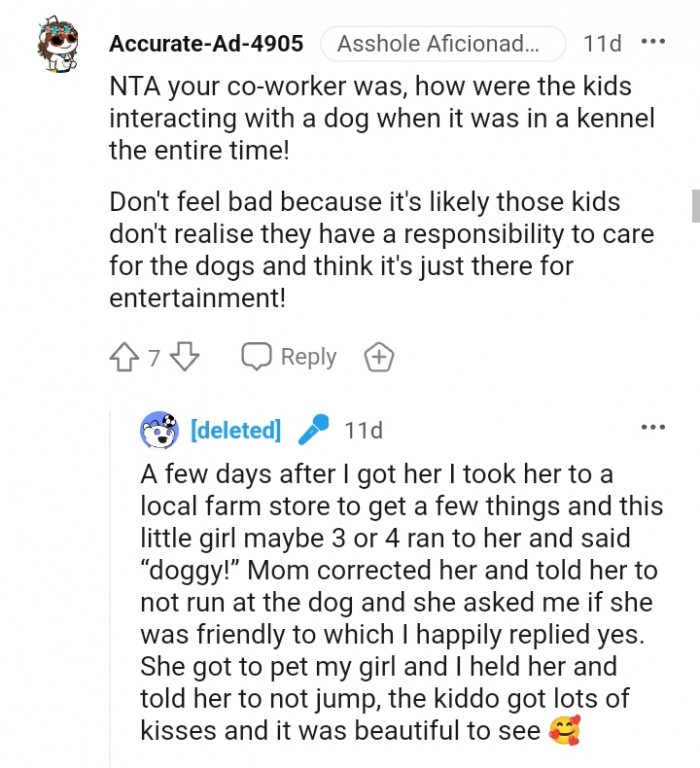The height and width of the screenshot is (768, 700).
Task: Click the paragraph starting "NTA your co-worker"
Action: (x=380, y=119)
